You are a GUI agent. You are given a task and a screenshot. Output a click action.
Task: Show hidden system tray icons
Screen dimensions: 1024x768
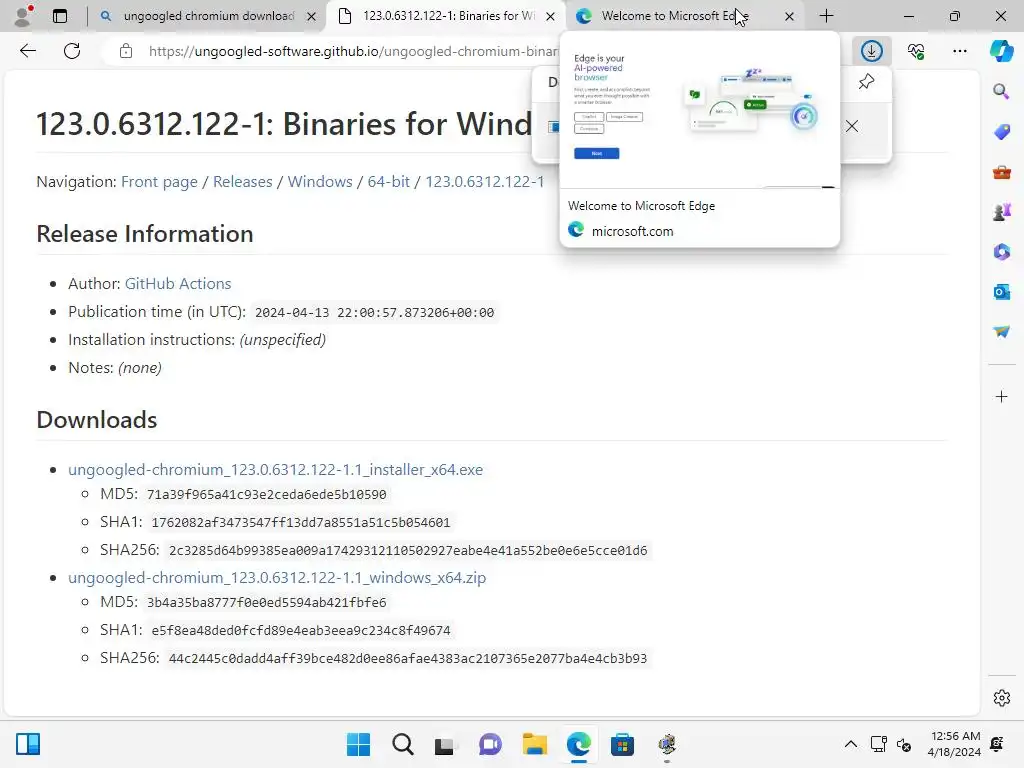coord(850,744)
